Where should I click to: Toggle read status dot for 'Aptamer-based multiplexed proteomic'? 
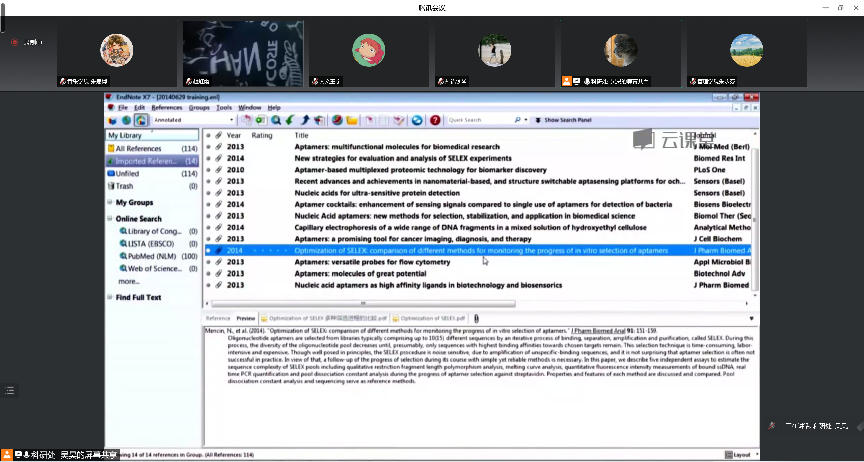click(x=208, y=170)
